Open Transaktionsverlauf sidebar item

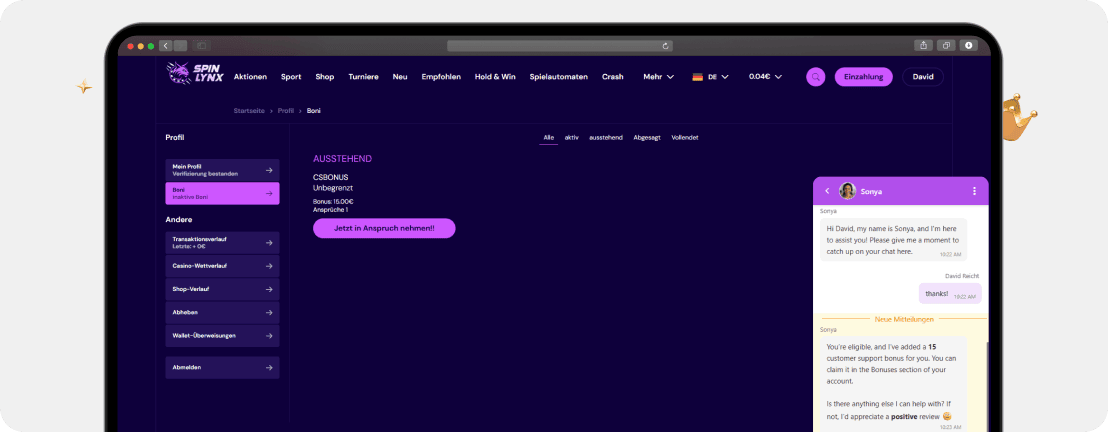pos(222,243)
